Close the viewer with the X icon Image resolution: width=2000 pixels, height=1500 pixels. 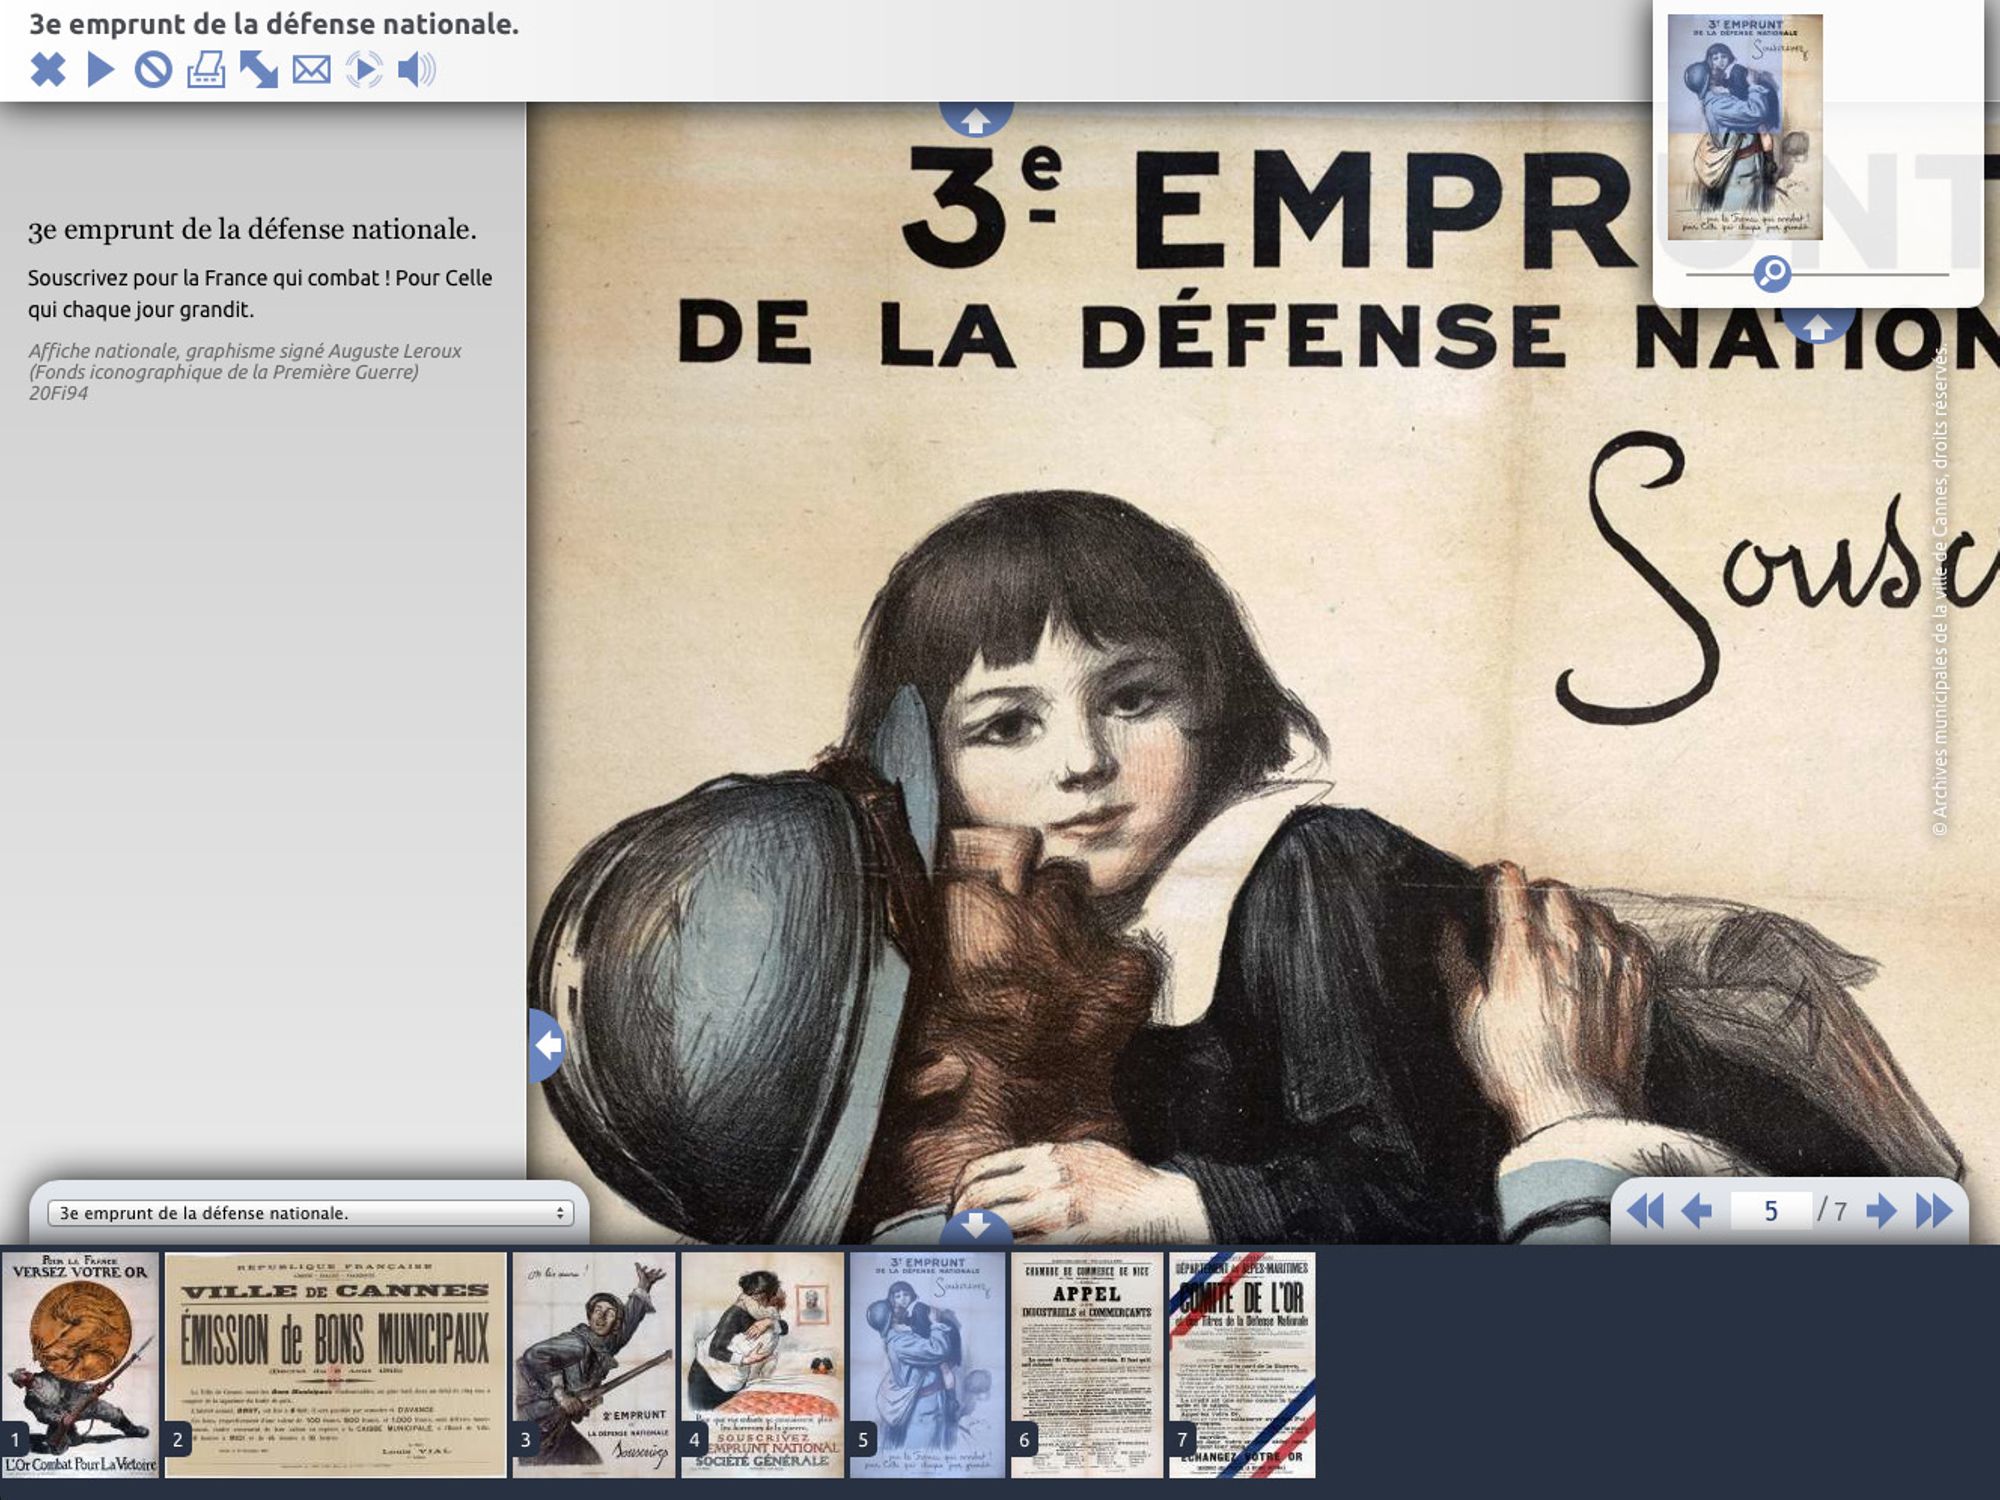point(47,70)
